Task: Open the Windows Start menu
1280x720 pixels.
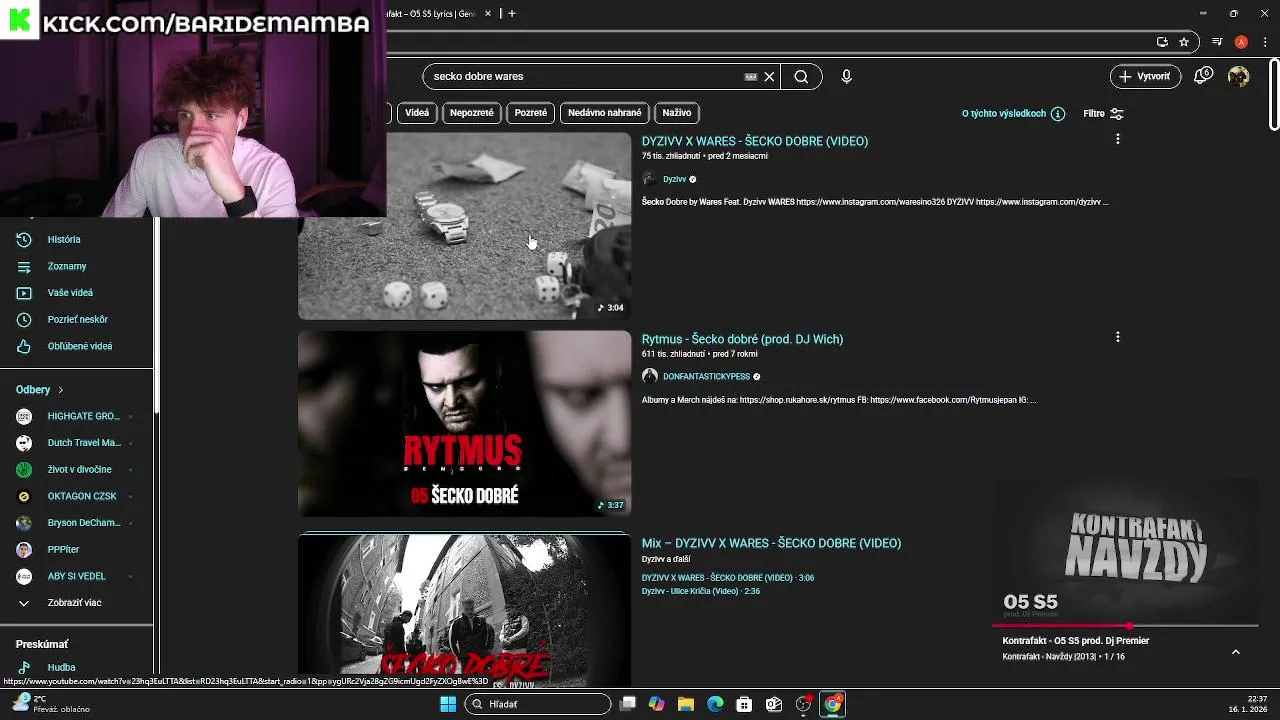Action: (x=448, y=704)
